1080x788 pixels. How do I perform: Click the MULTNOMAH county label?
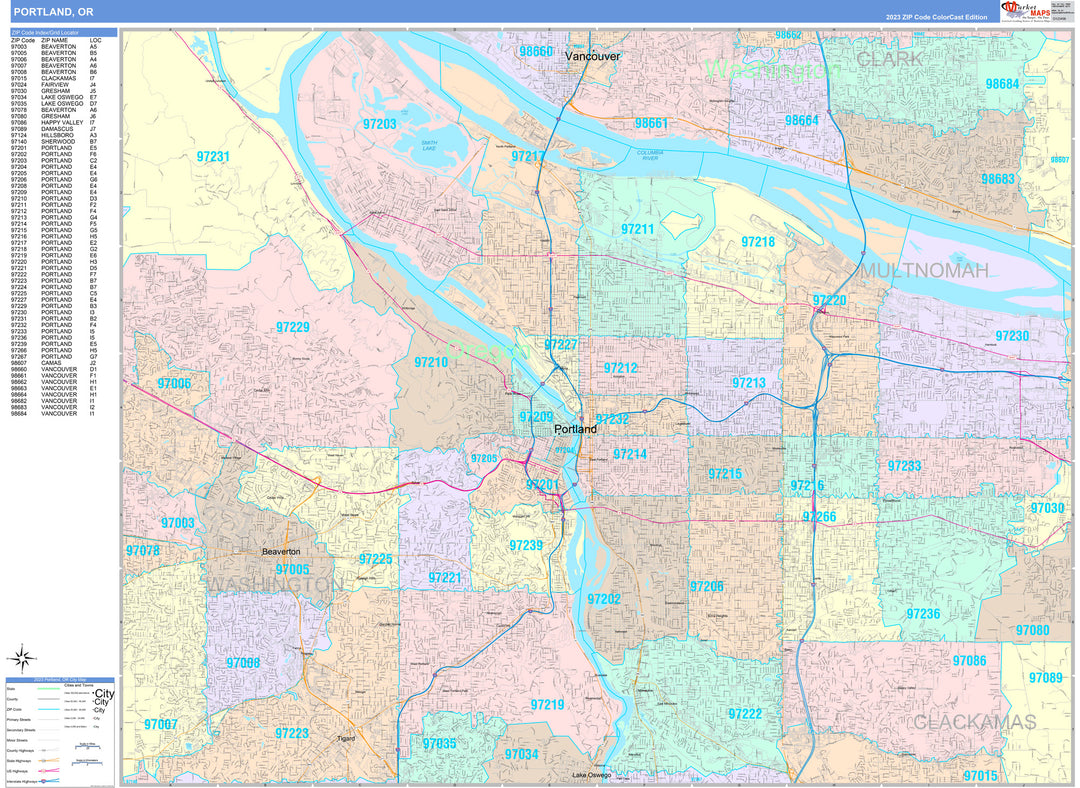(924, 271)
